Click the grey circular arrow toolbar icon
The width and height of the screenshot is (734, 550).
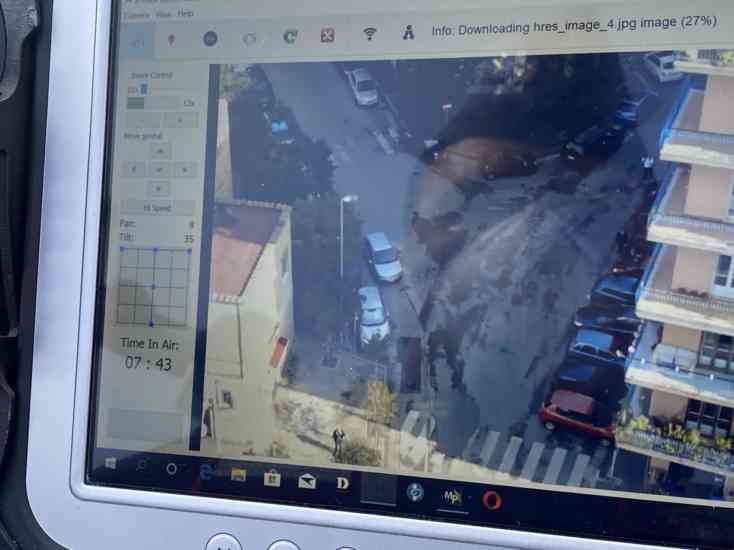click(x=250, y=38)
